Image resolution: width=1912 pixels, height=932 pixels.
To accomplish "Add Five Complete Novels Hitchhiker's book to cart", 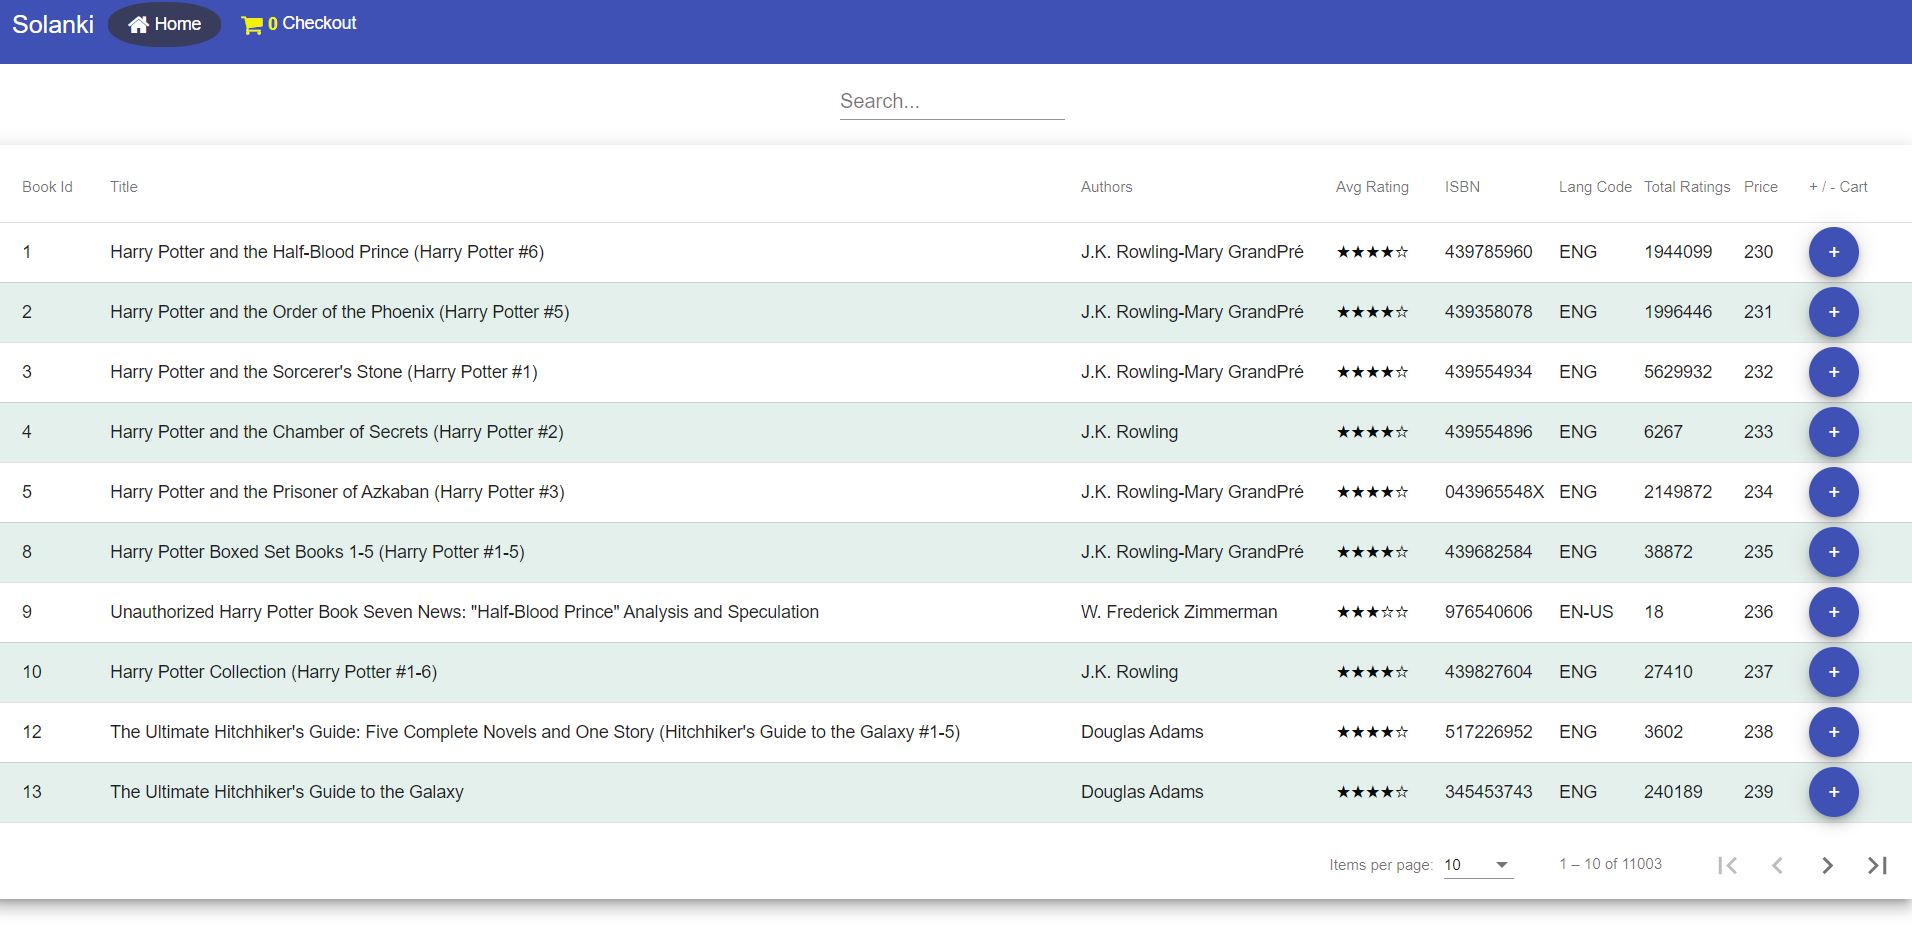I will click(1833, 732).
